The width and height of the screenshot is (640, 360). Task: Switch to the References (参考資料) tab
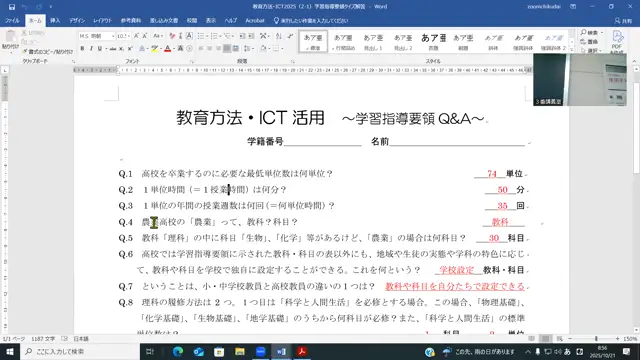pos(131,20)
